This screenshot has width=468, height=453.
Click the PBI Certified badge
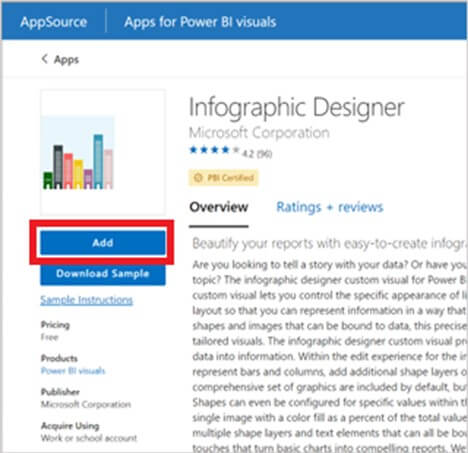223,178
